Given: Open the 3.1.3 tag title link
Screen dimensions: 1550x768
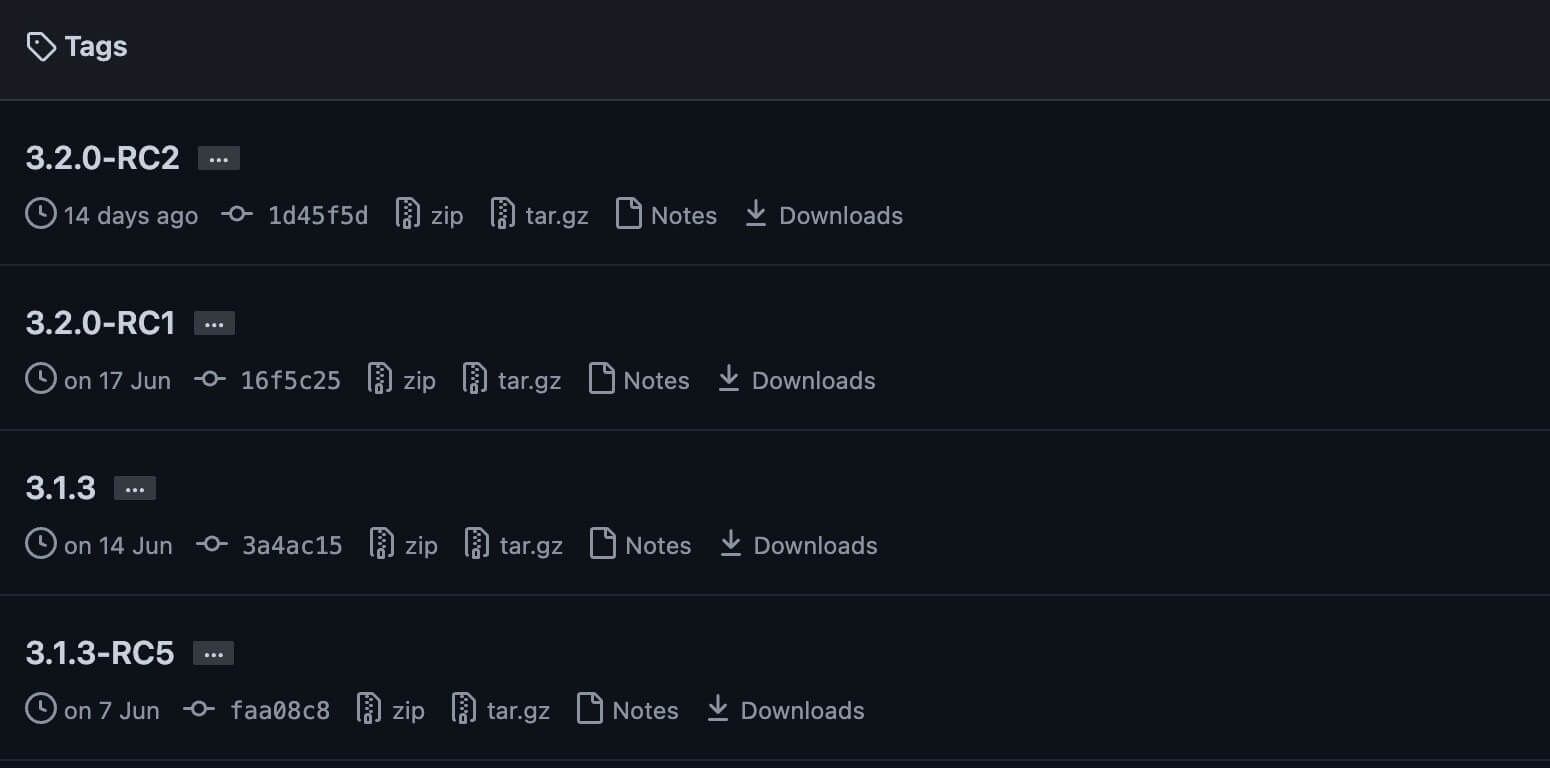Looking at the screenshot, I should (61, 488).
